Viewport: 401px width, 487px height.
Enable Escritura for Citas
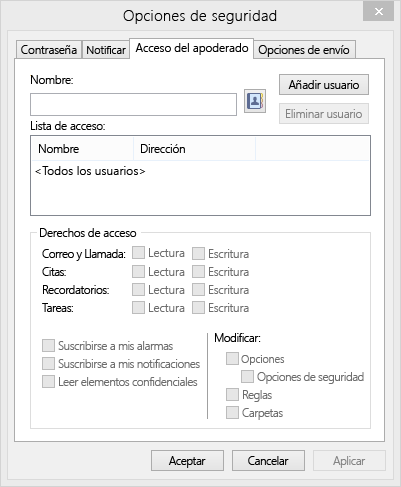pyautogui.click(x=198, y=271)
